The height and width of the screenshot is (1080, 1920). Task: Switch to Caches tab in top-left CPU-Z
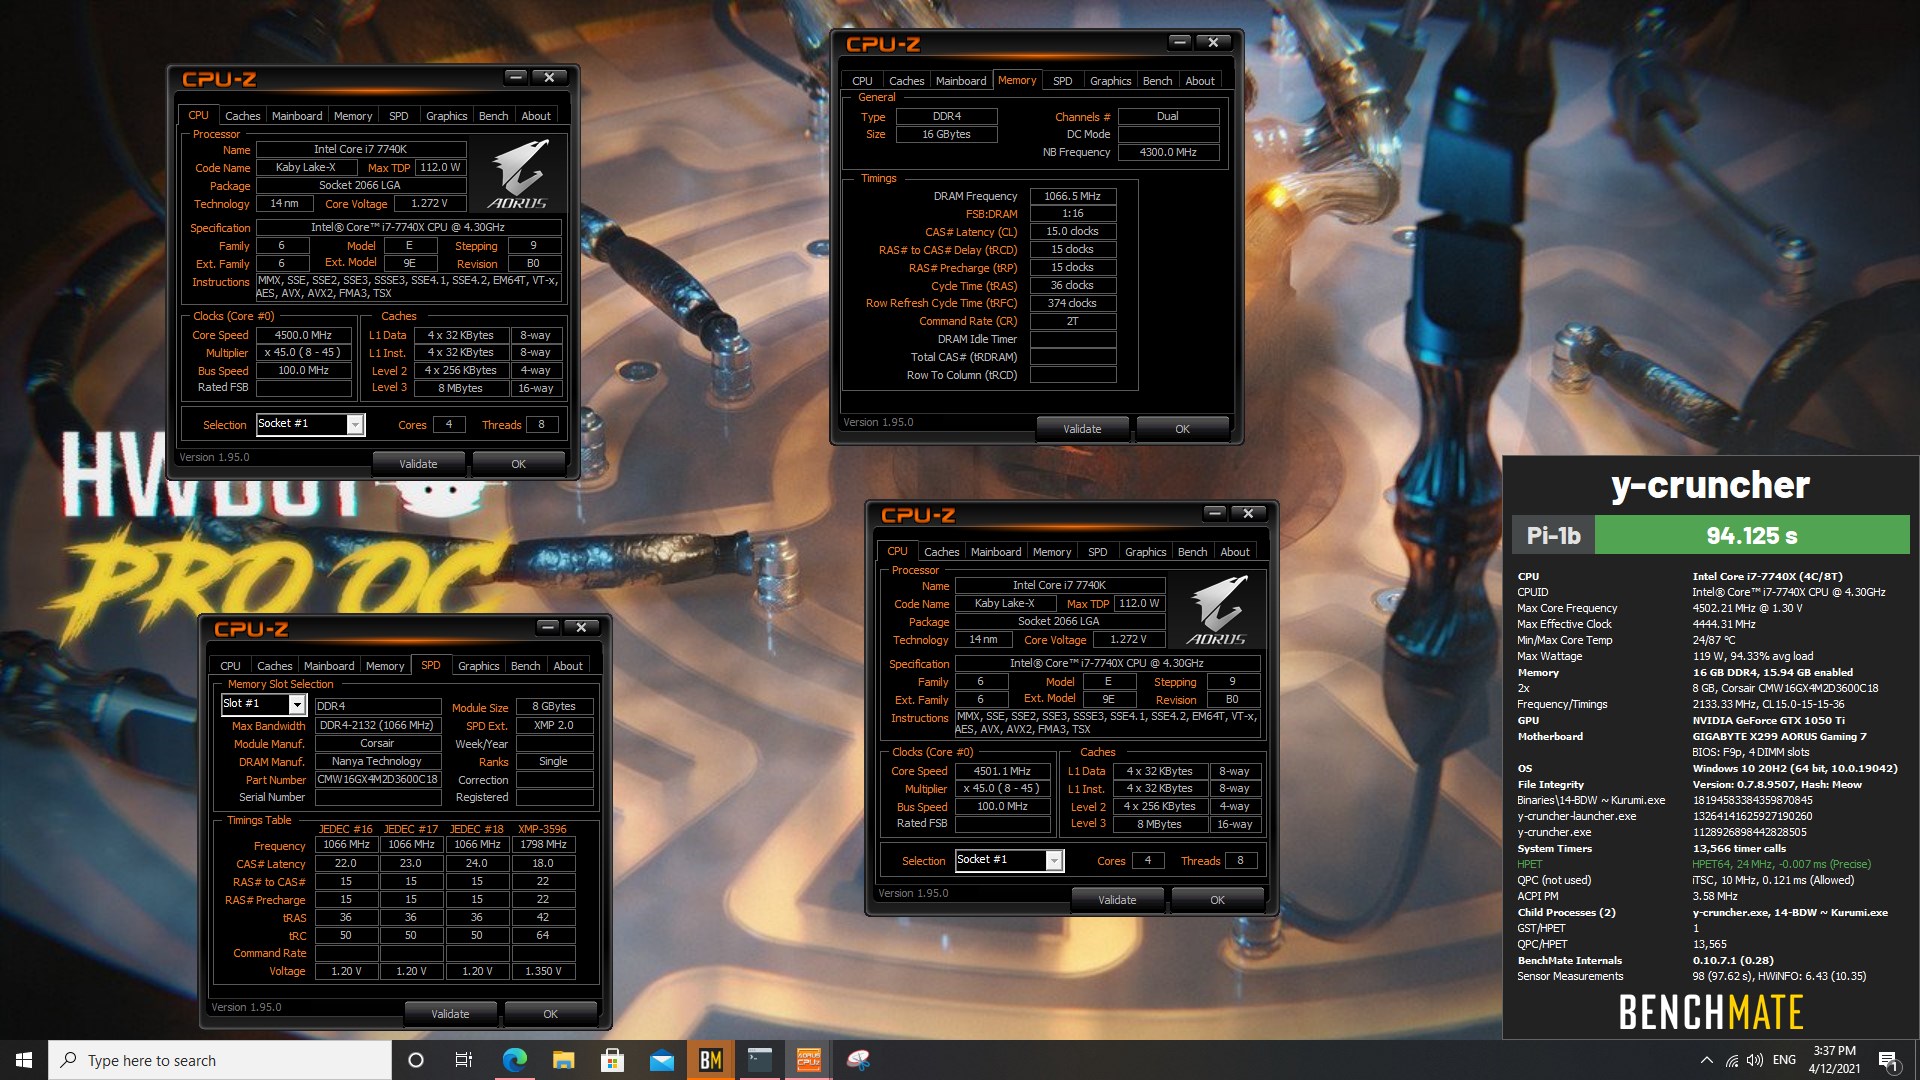click(242, 116)
